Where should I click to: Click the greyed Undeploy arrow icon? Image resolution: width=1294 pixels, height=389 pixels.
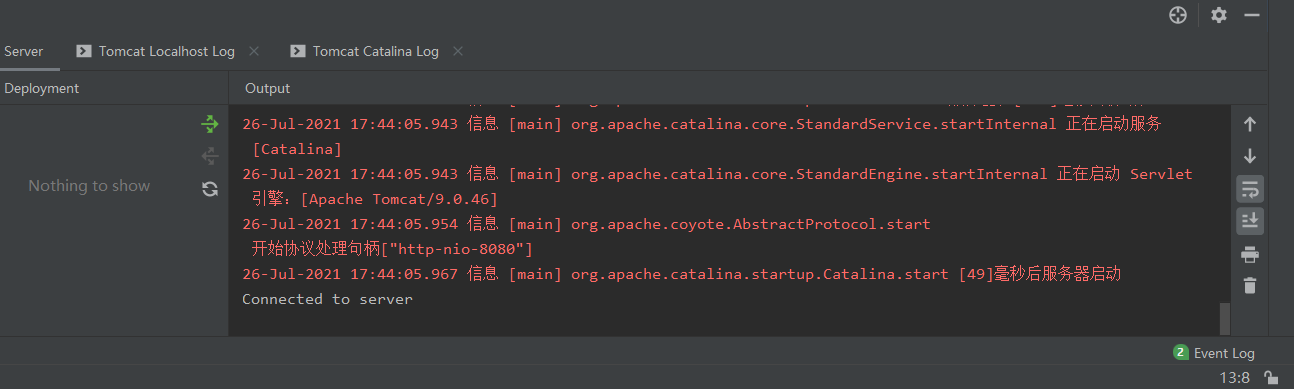209,156
